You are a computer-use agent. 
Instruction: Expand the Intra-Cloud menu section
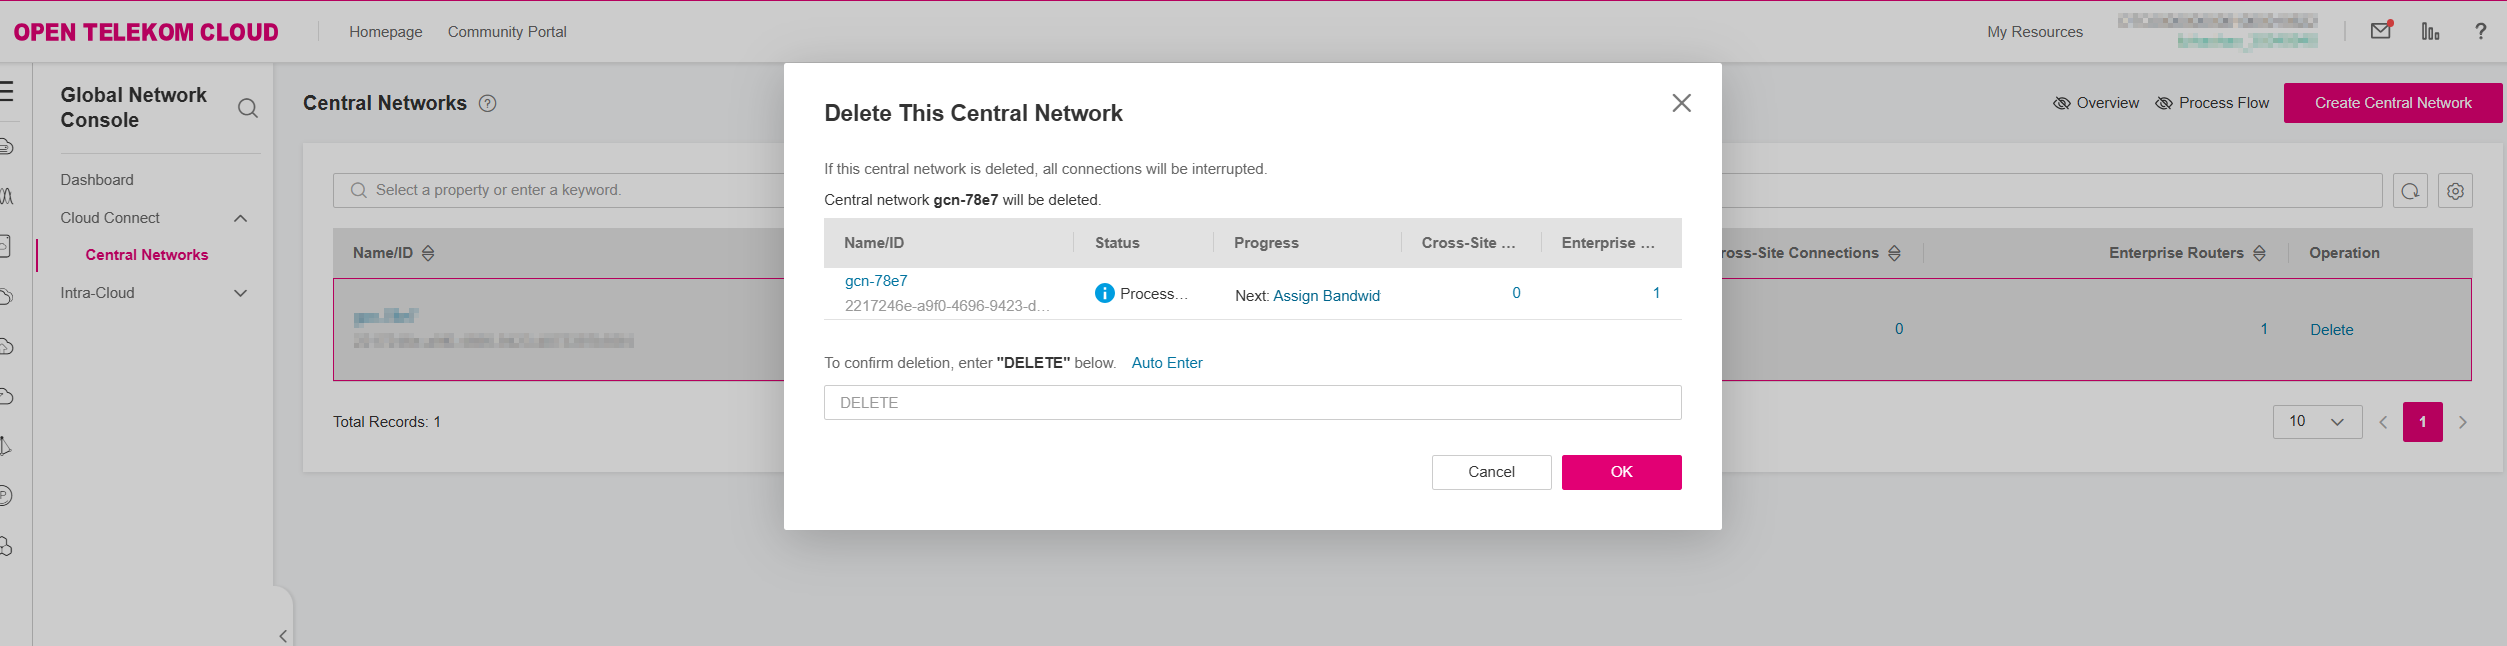240,293
